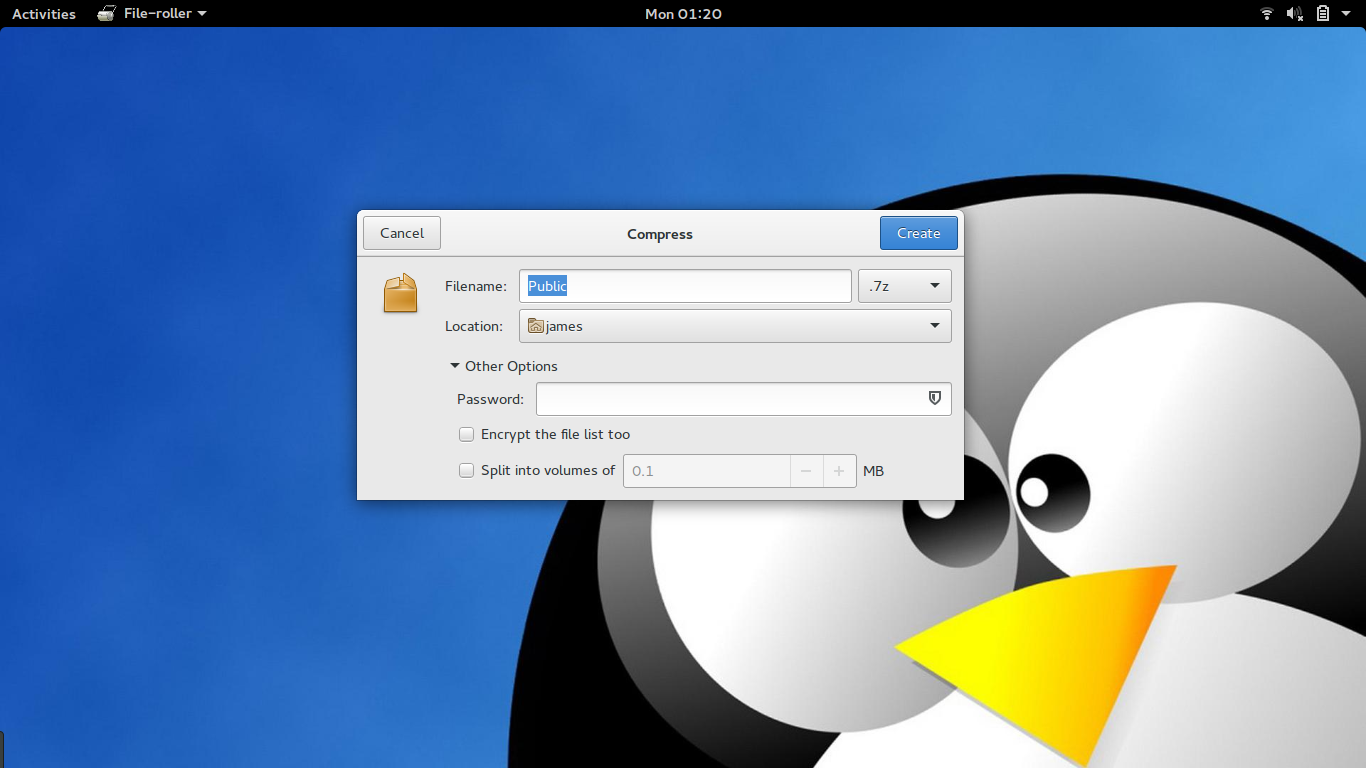Click the home folder icon beside james
This screenshot has height=768, width=1366.
point(536,326)
